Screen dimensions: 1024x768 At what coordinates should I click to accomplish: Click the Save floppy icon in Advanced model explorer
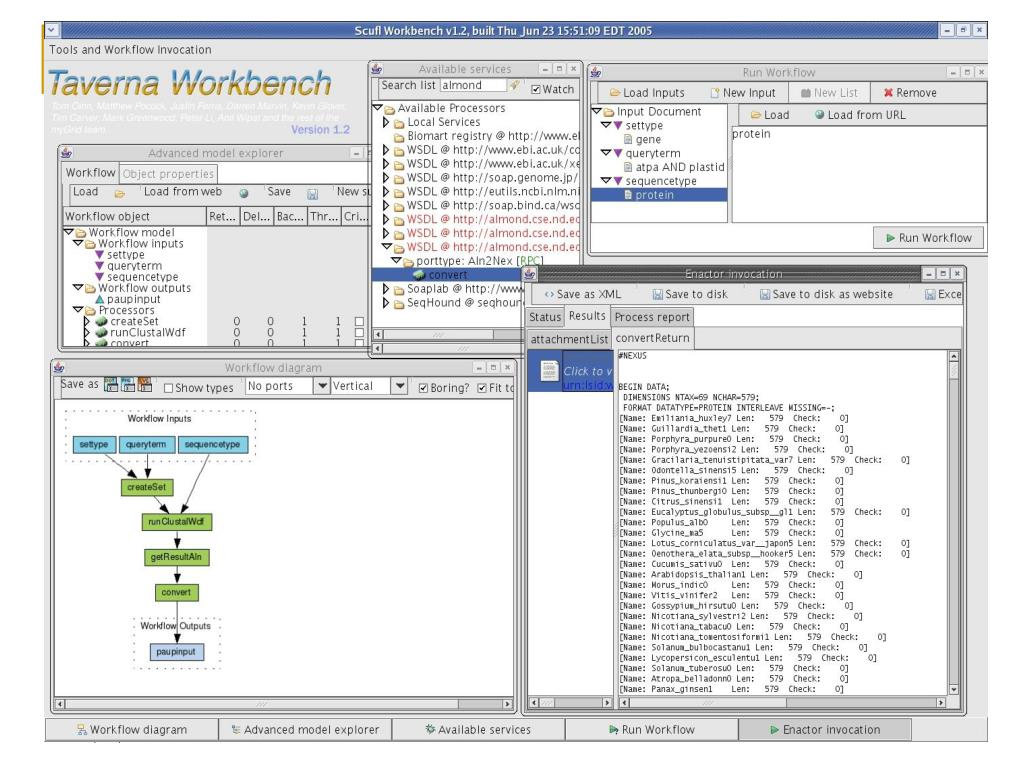312,193
